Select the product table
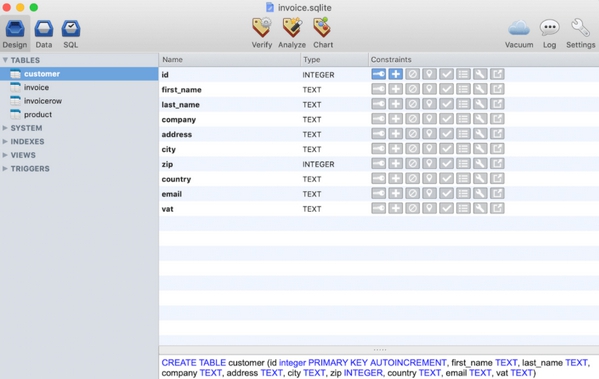The height and width of the screenshot is (379, 599). click(79, 114)
